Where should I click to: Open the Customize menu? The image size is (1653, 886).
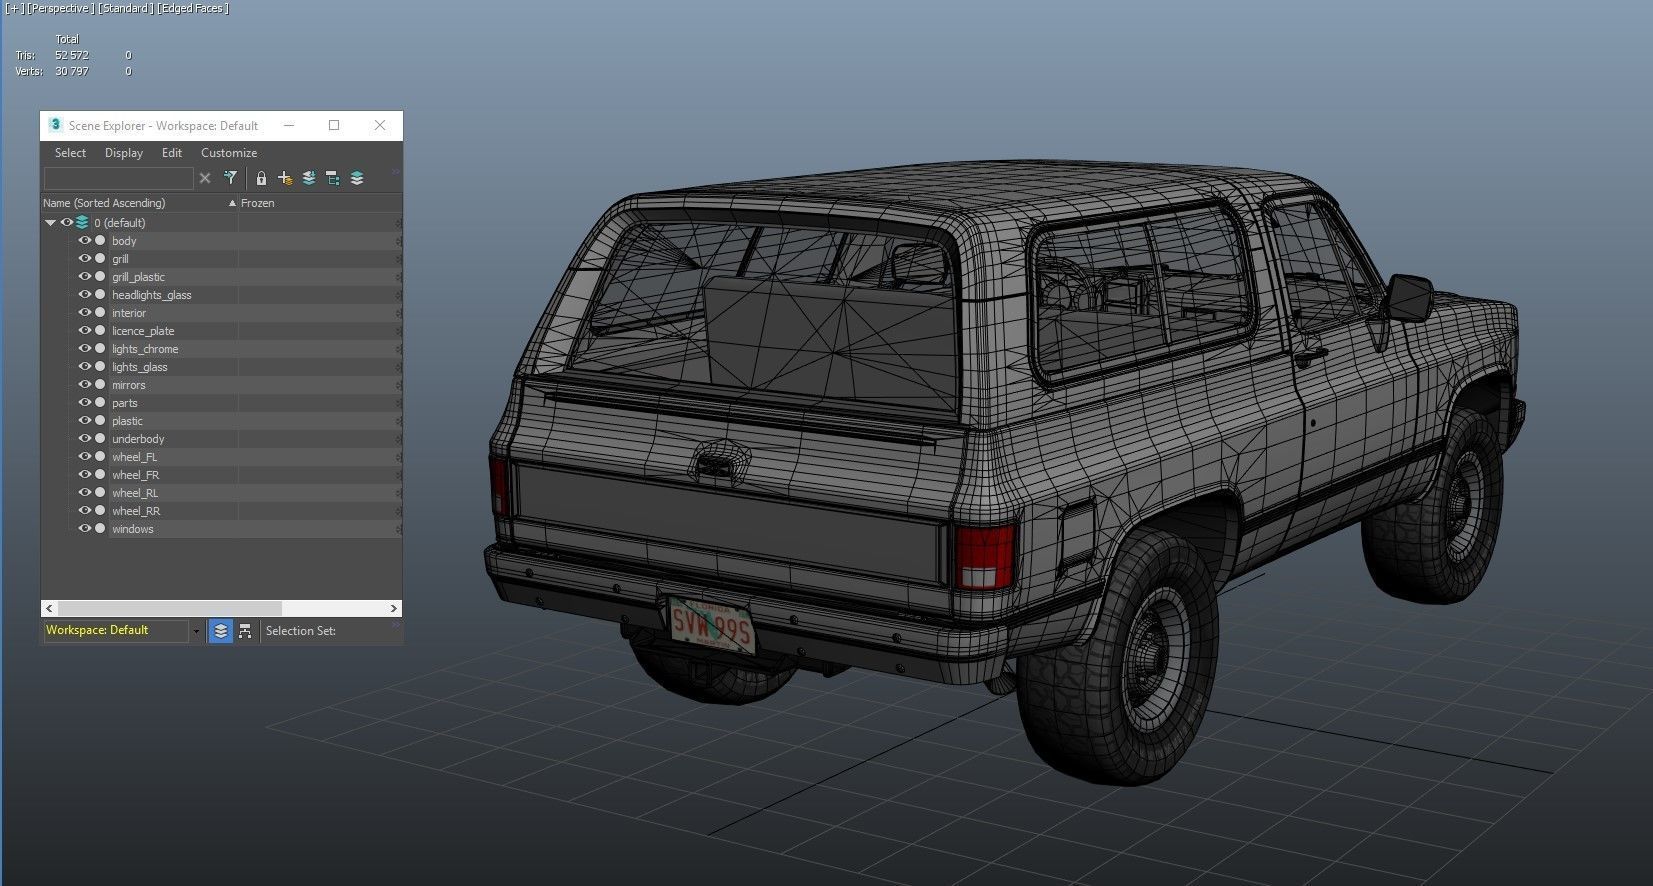point(229,153)
